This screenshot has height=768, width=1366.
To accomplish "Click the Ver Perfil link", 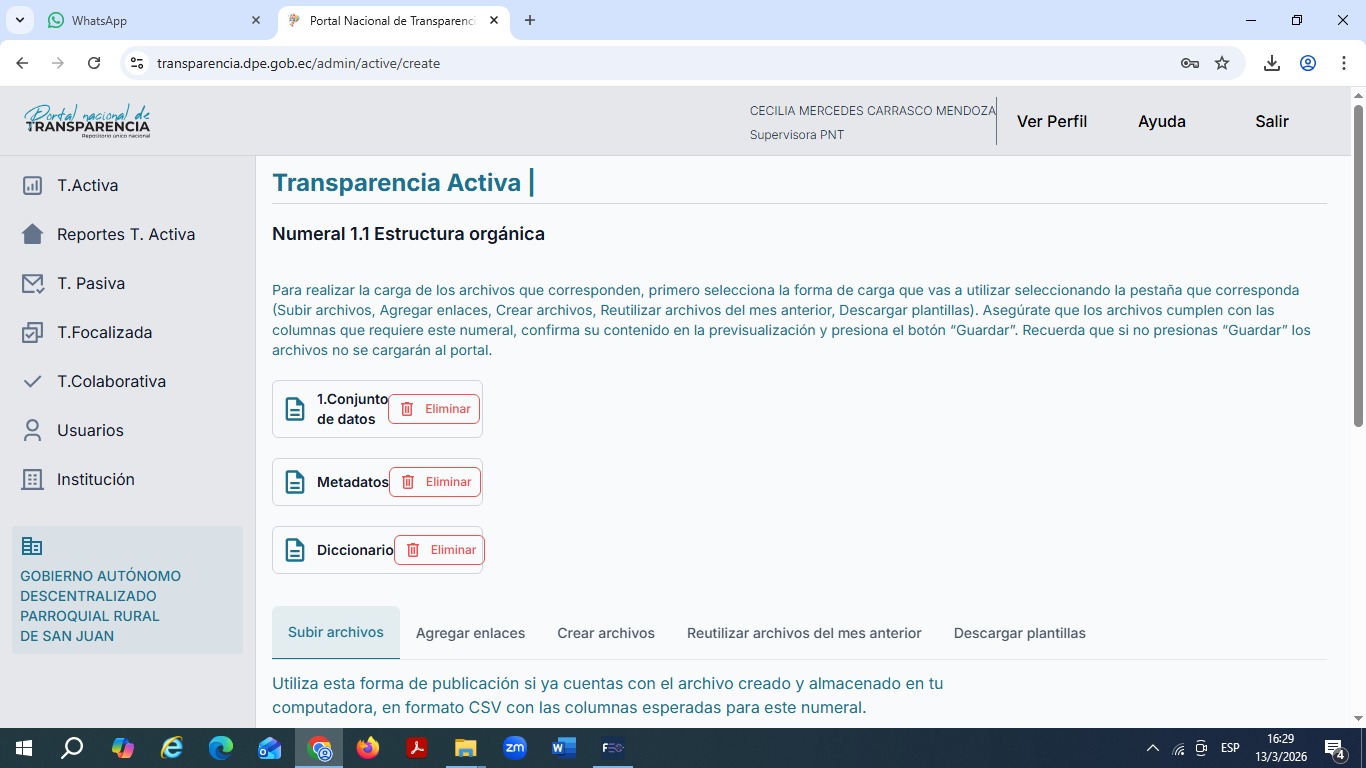I will pos(1052,121).
